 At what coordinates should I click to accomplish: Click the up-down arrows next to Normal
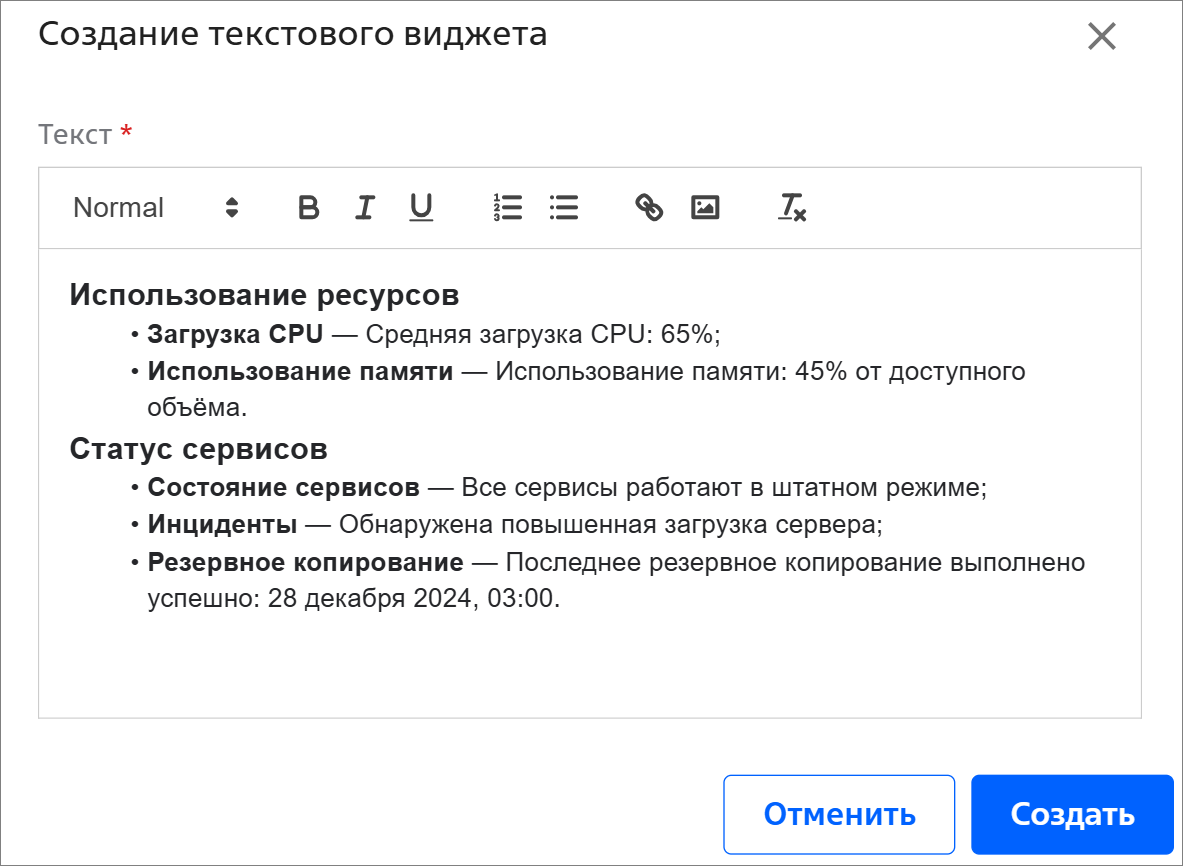tap(232, 207)
